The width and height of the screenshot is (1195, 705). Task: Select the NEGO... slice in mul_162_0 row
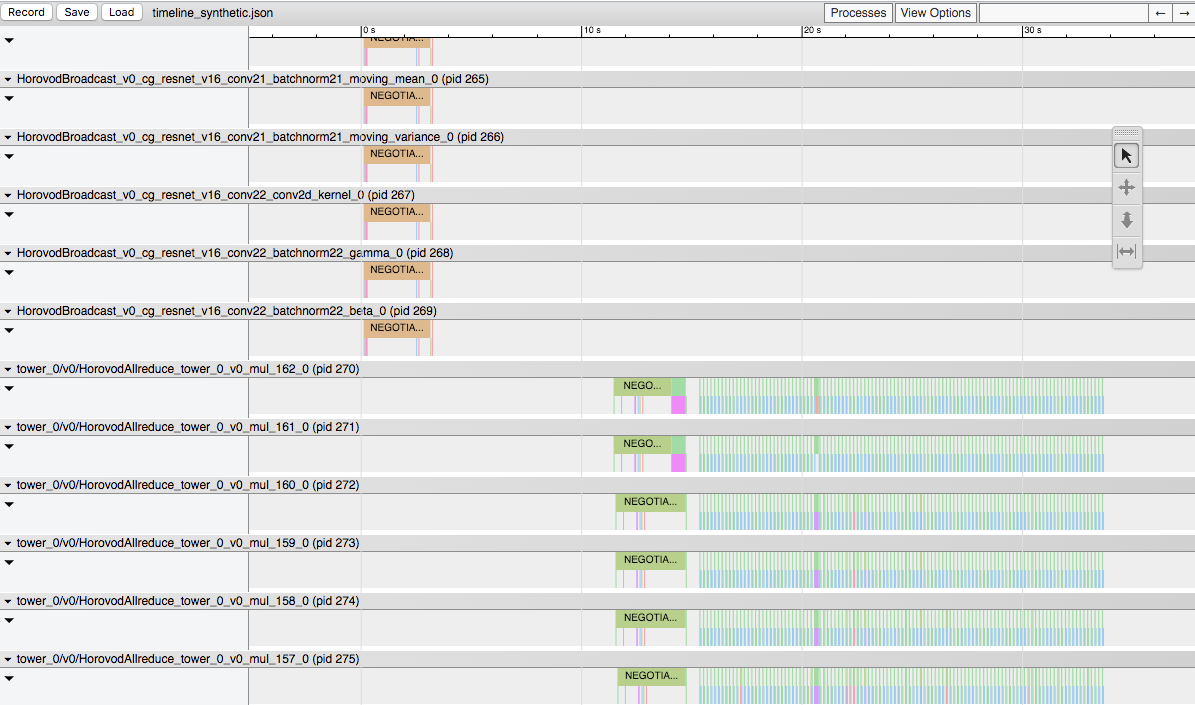642,386
